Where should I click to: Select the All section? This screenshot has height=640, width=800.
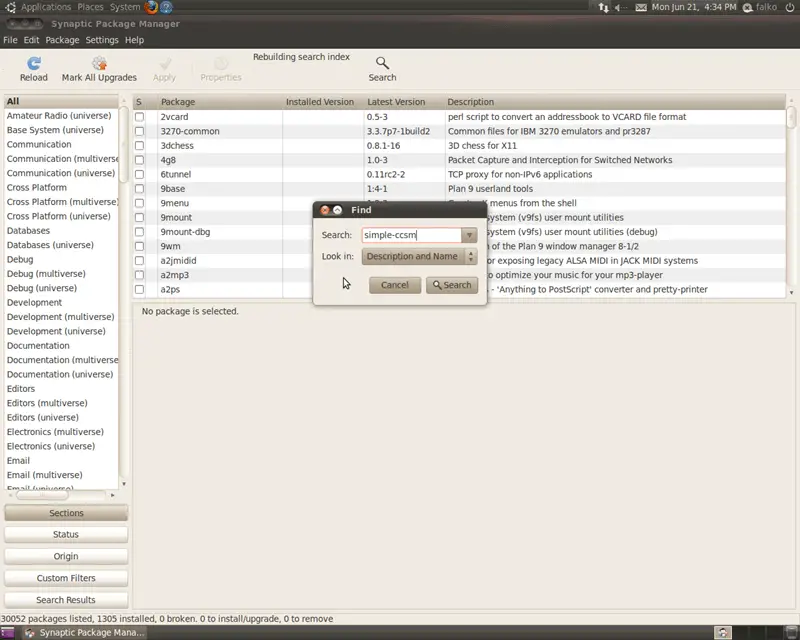[x=61, y=102]
